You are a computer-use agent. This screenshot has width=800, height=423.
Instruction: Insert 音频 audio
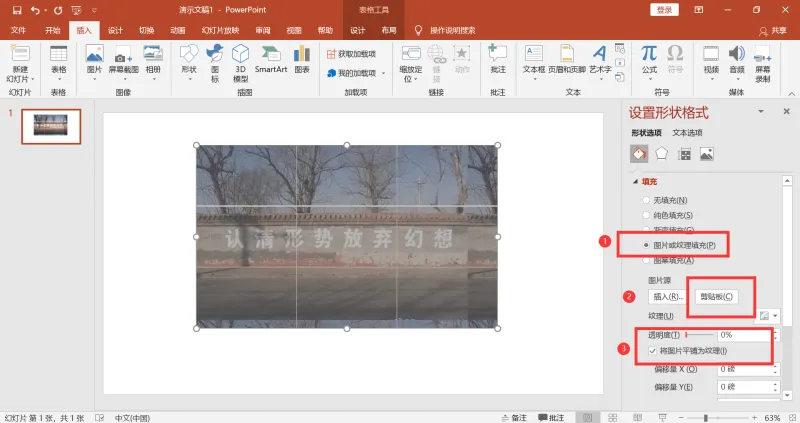pos(737,64)
